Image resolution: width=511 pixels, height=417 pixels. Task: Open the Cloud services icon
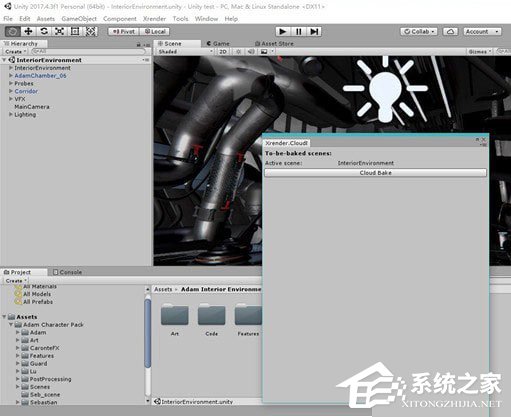click(x=450, y=32)
